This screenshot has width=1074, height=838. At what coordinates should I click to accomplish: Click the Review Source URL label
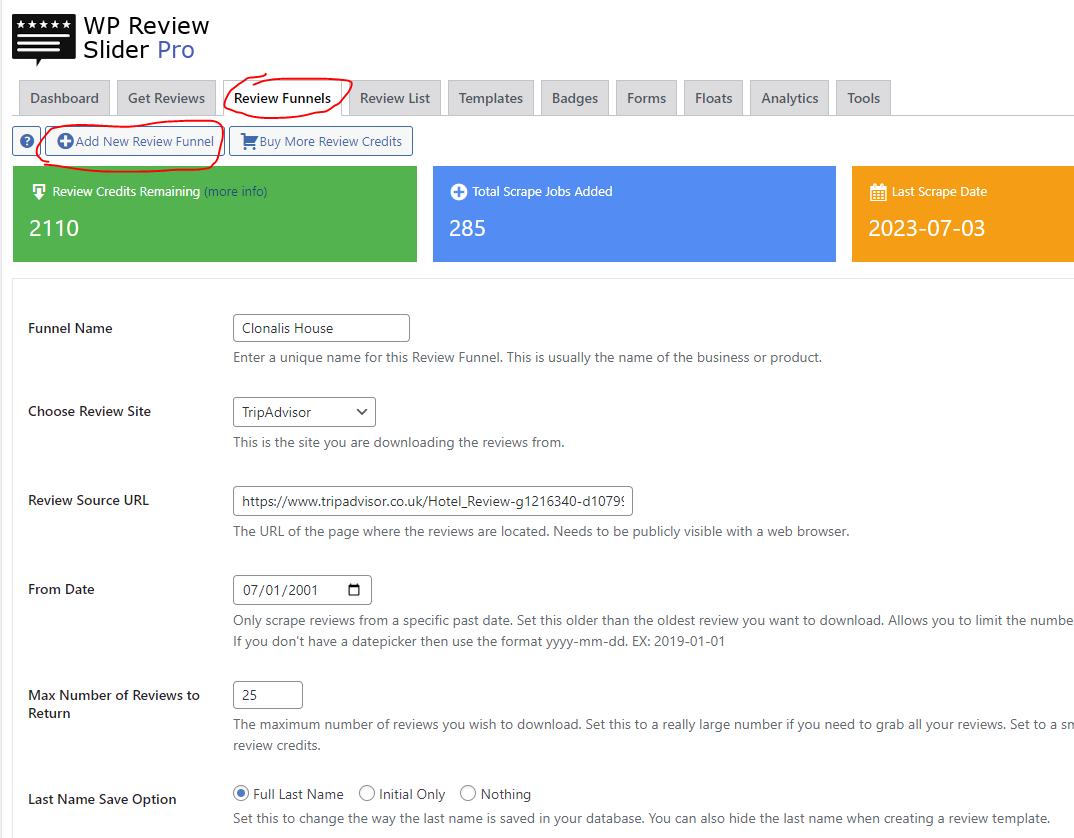point(88,500)
